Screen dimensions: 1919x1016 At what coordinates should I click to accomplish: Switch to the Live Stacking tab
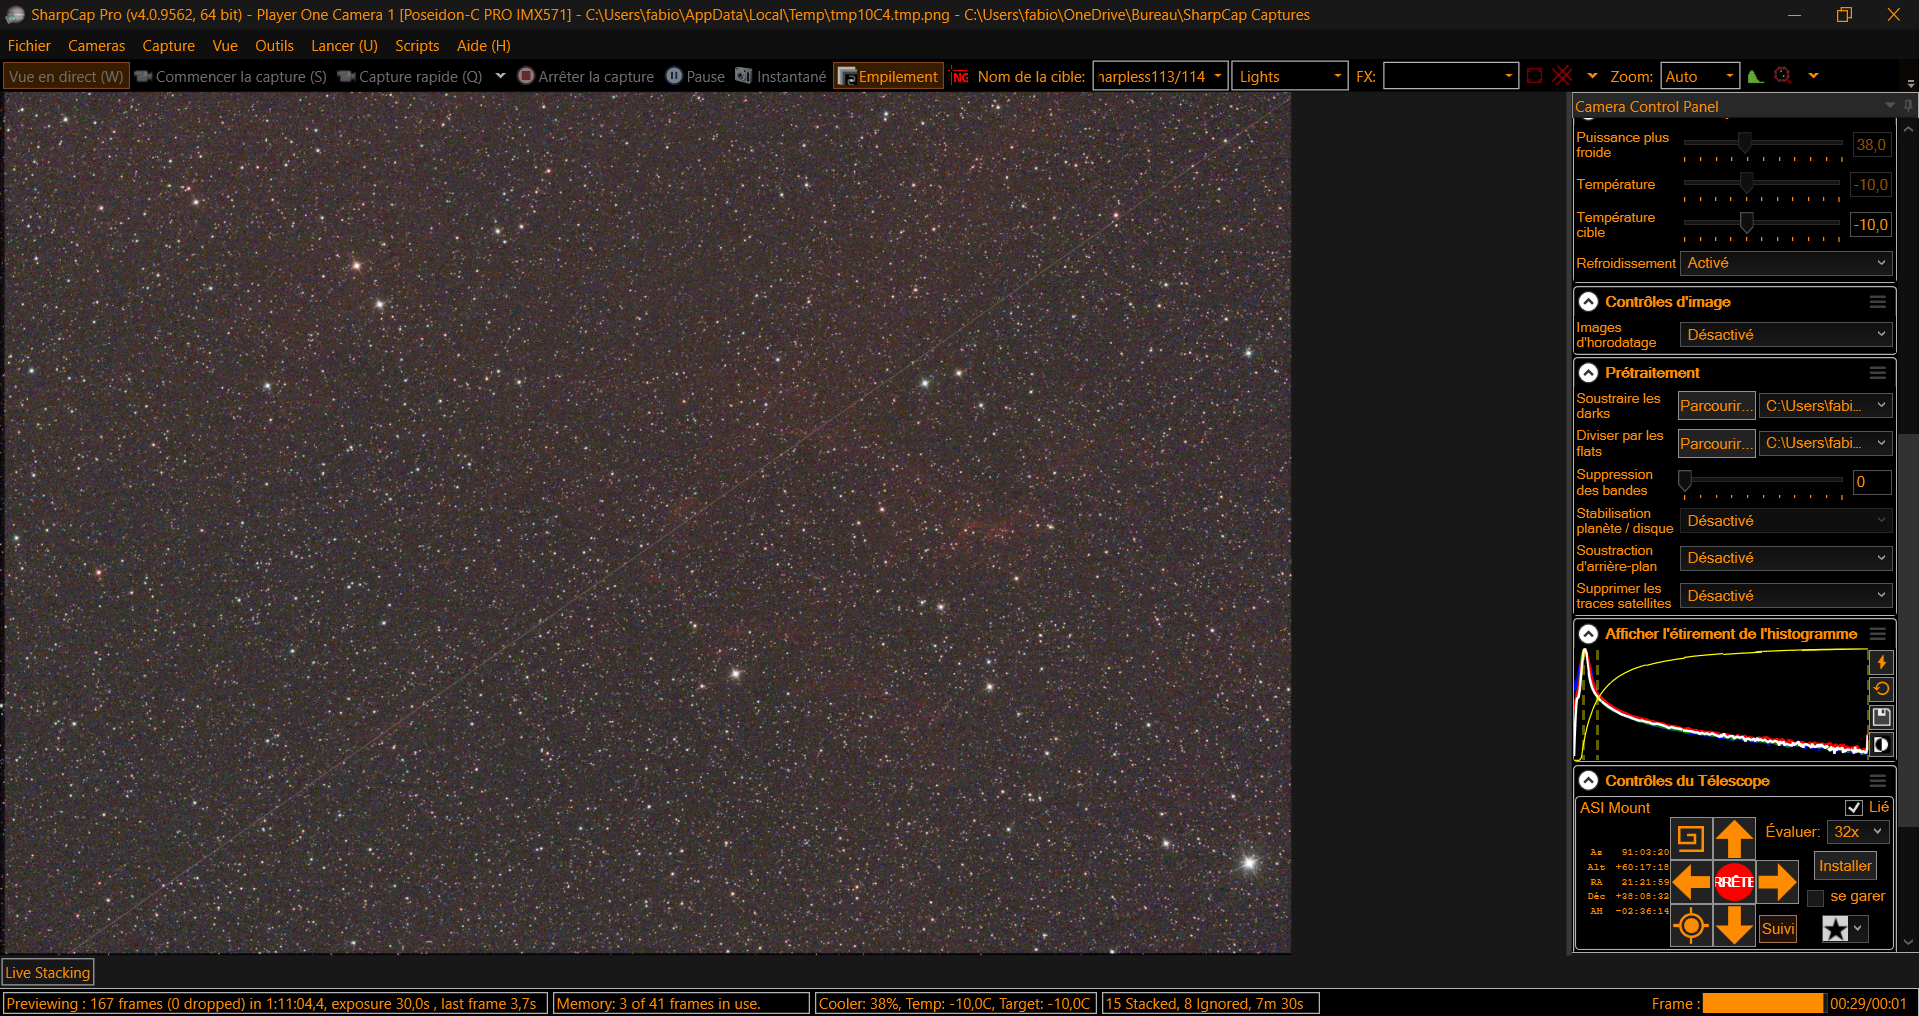click(x=48, y=973)
